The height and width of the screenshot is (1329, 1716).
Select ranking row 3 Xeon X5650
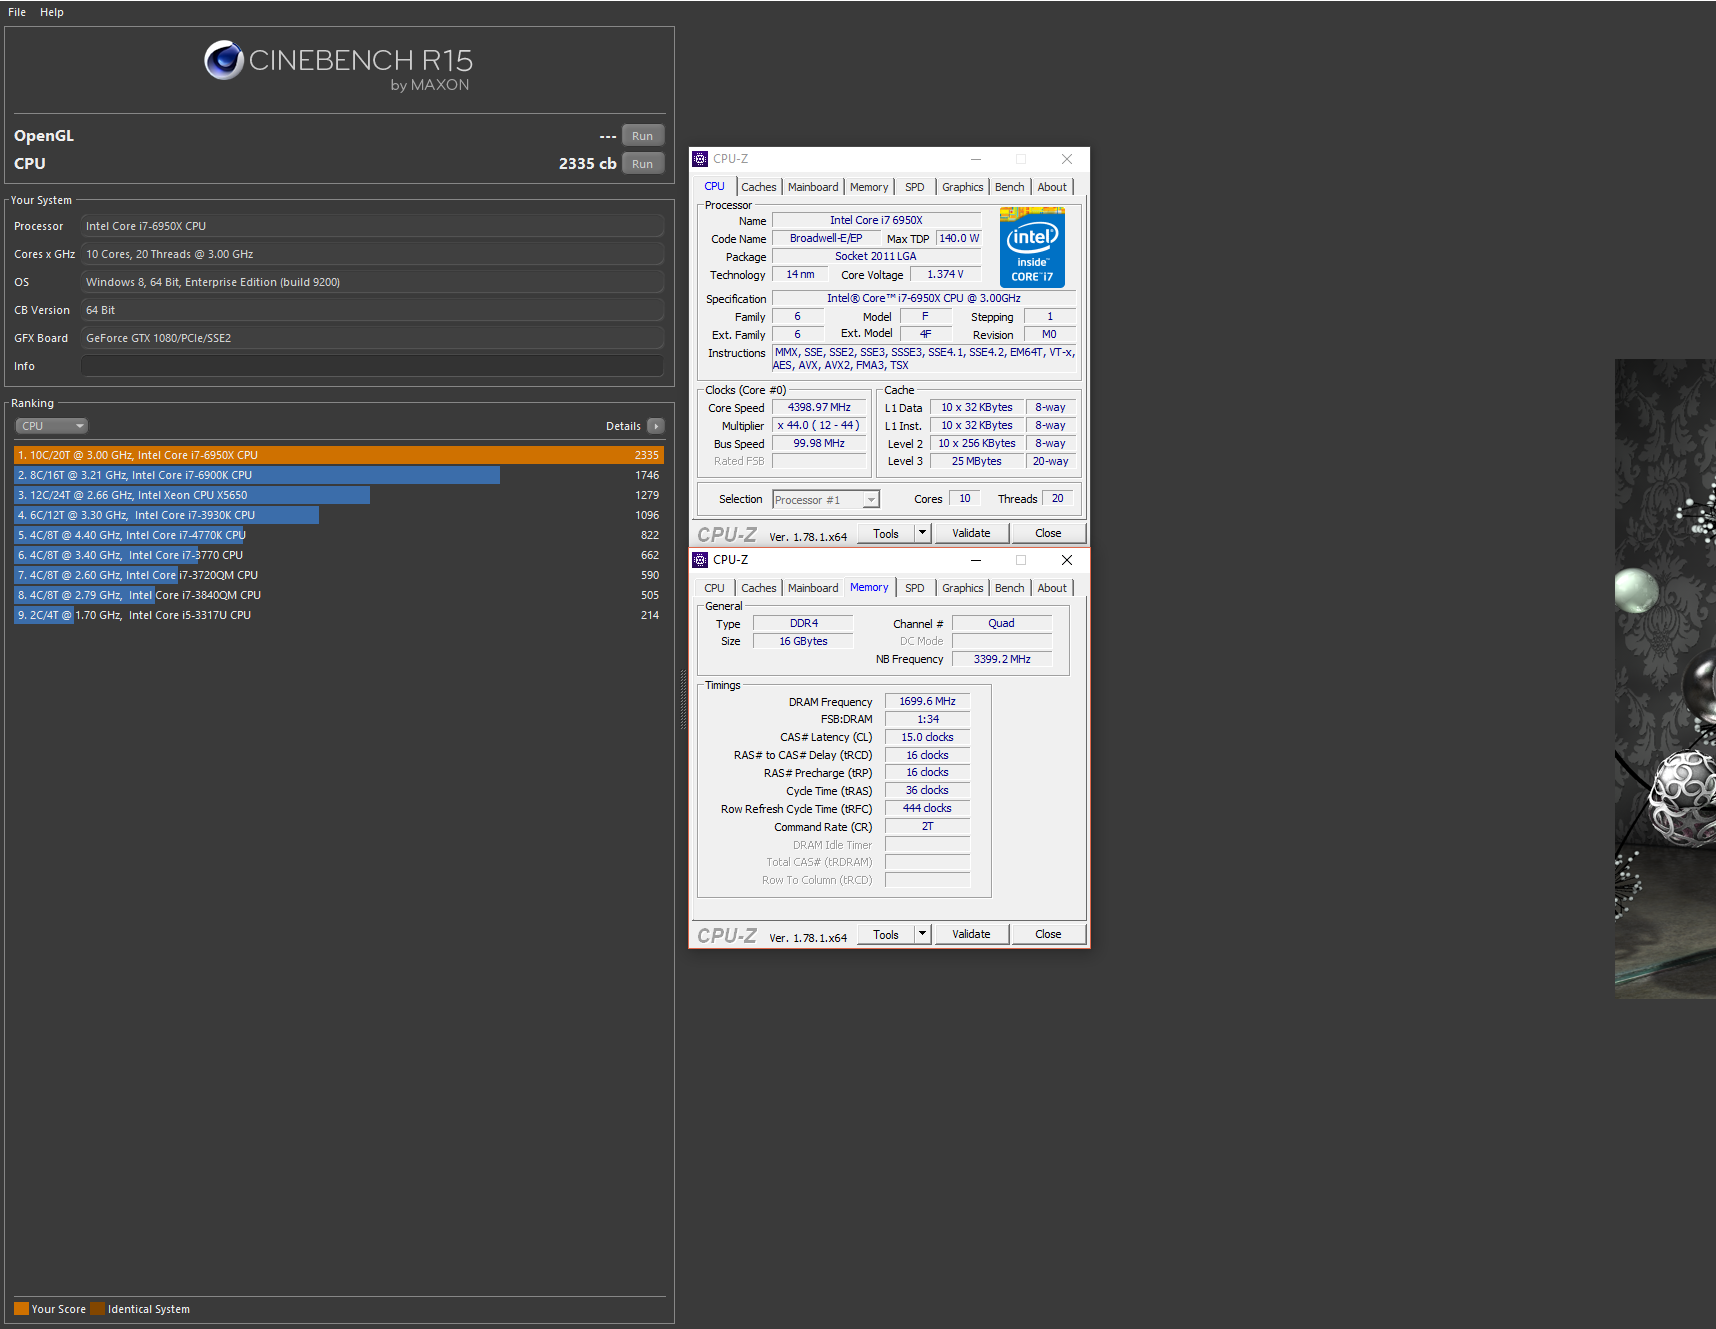coord(339,495)
